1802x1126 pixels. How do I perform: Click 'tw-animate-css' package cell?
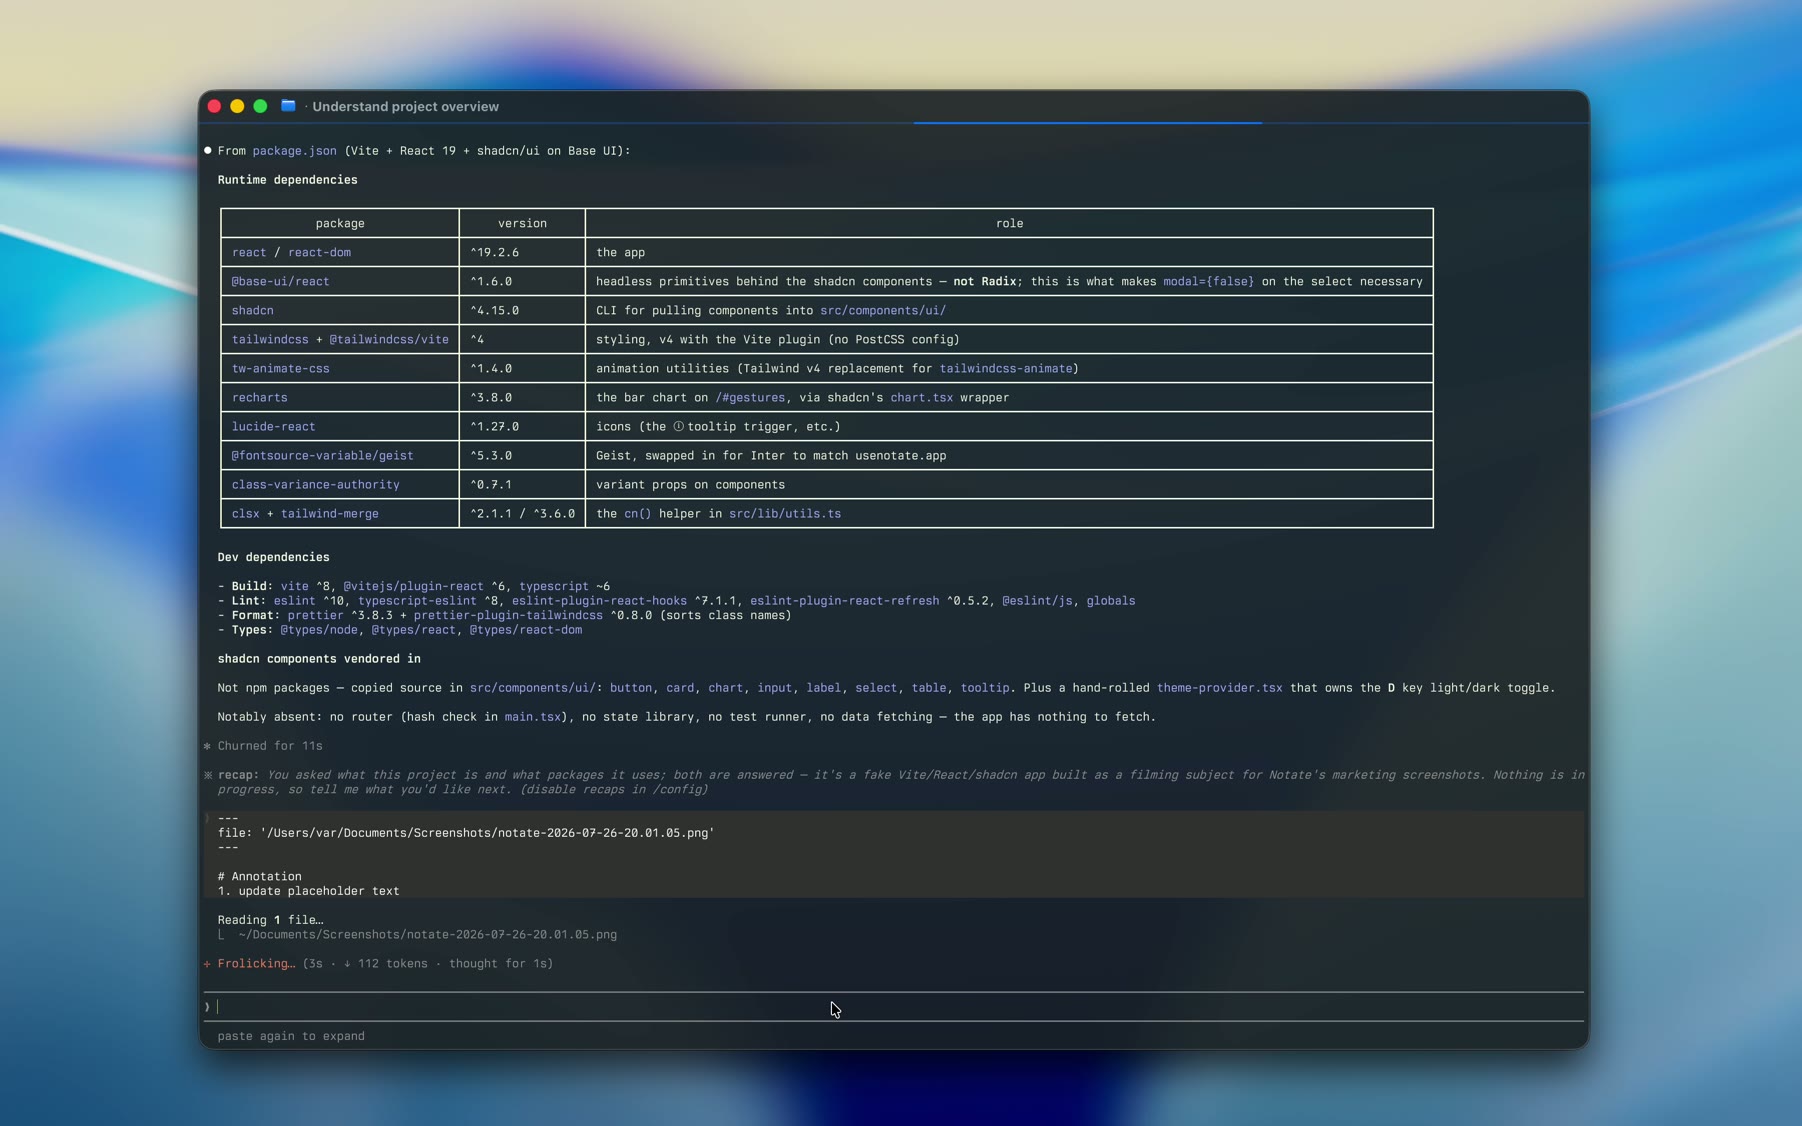click(x=280, y=369)
